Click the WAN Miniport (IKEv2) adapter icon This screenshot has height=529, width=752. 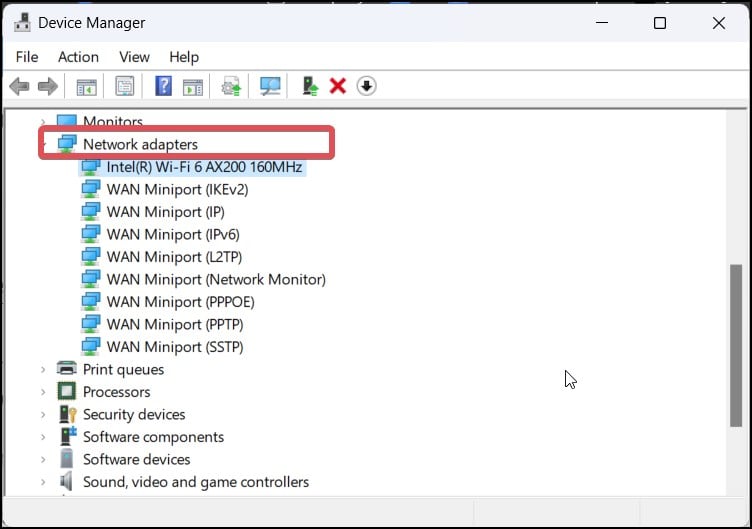(91, 189)
